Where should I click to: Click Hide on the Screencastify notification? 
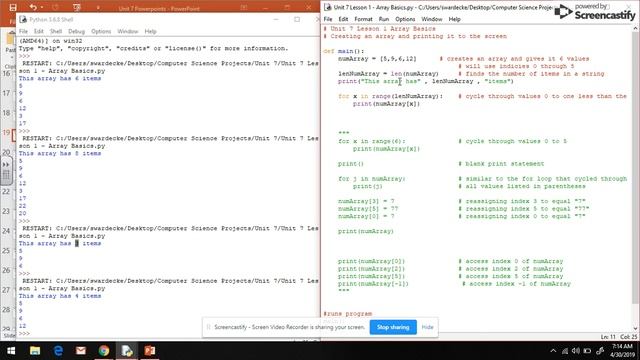427,327
